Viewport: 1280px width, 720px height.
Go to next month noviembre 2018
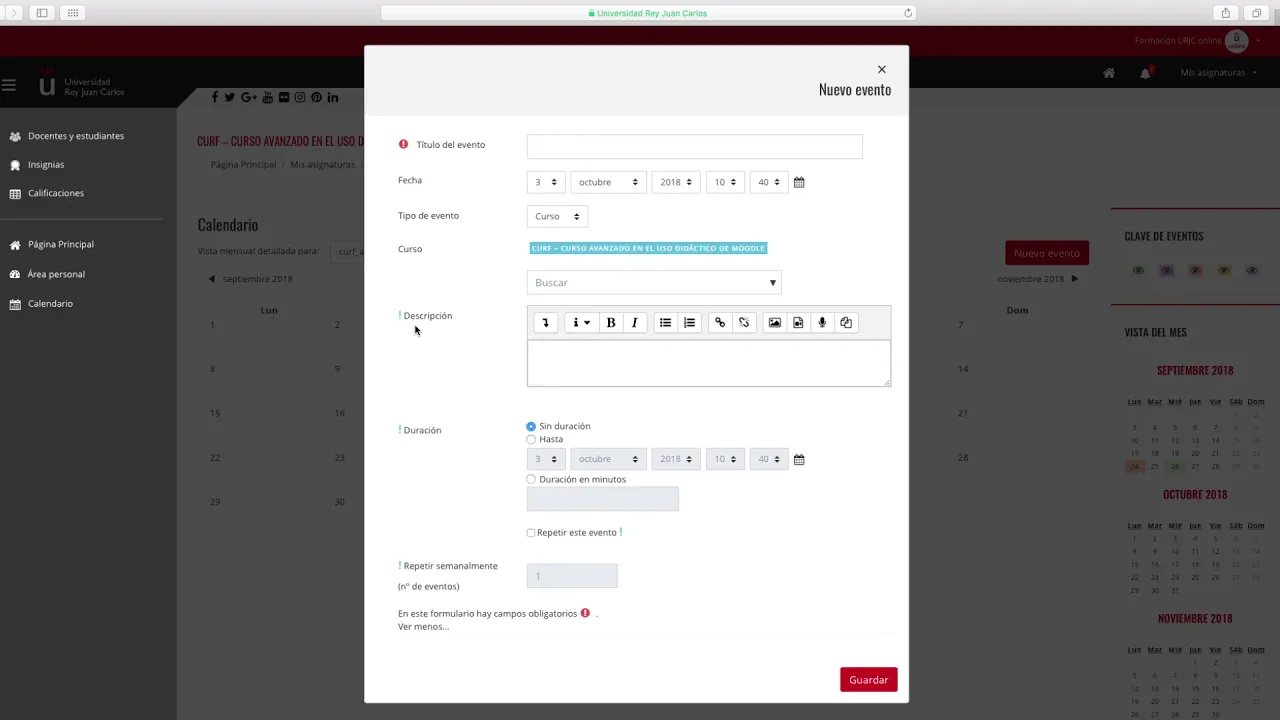tap(1038, 279)
